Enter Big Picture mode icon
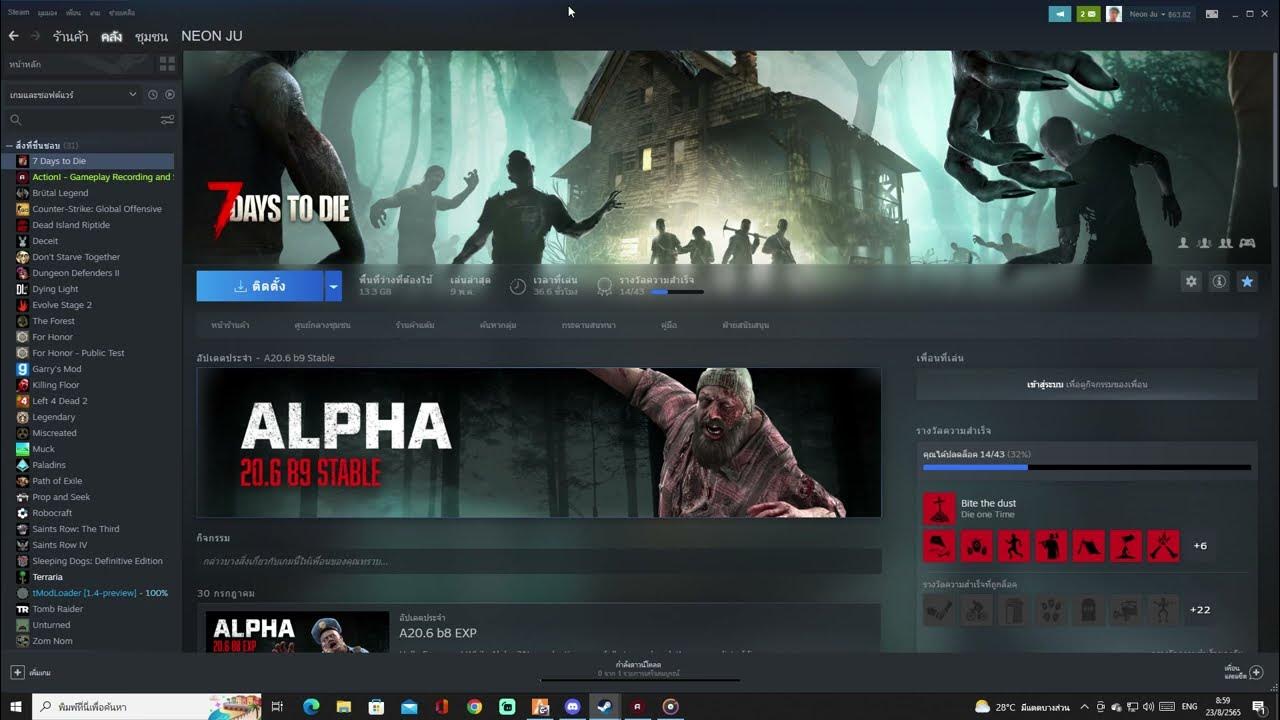This screenshot has height=720, width=1280. (x=1212, y=14)
